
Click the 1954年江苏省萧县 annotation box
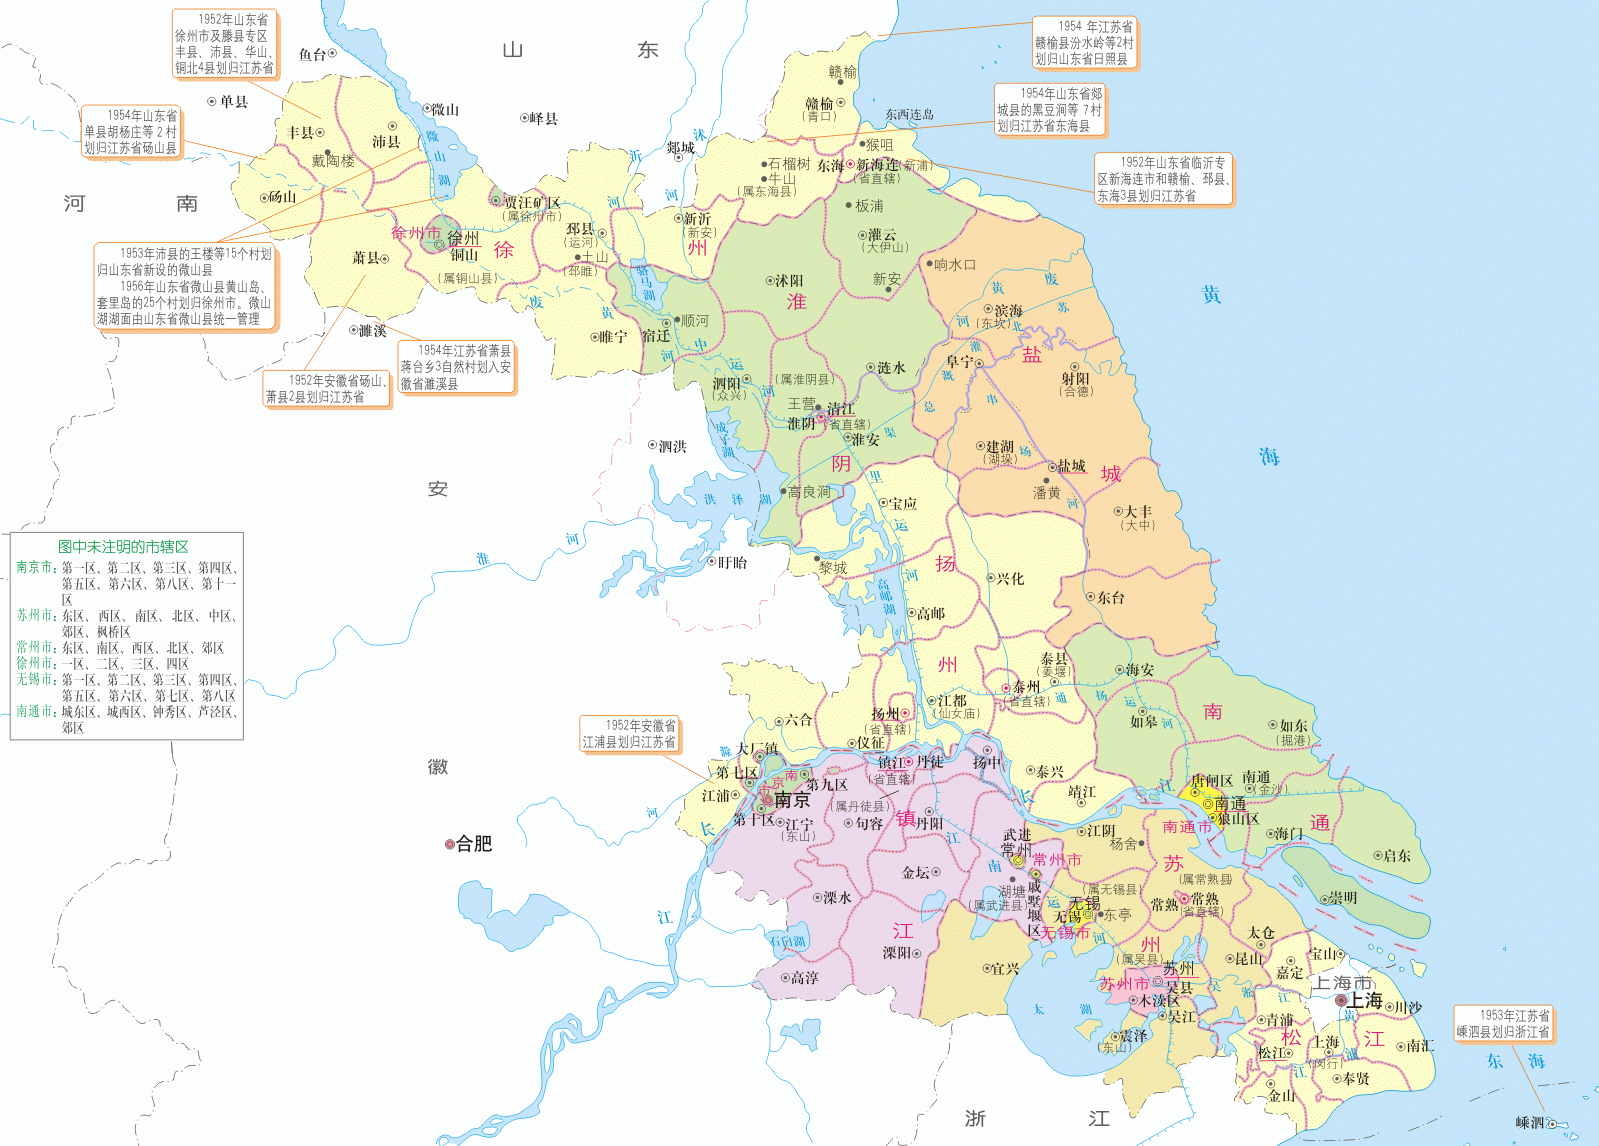click(x=456, y=367)
